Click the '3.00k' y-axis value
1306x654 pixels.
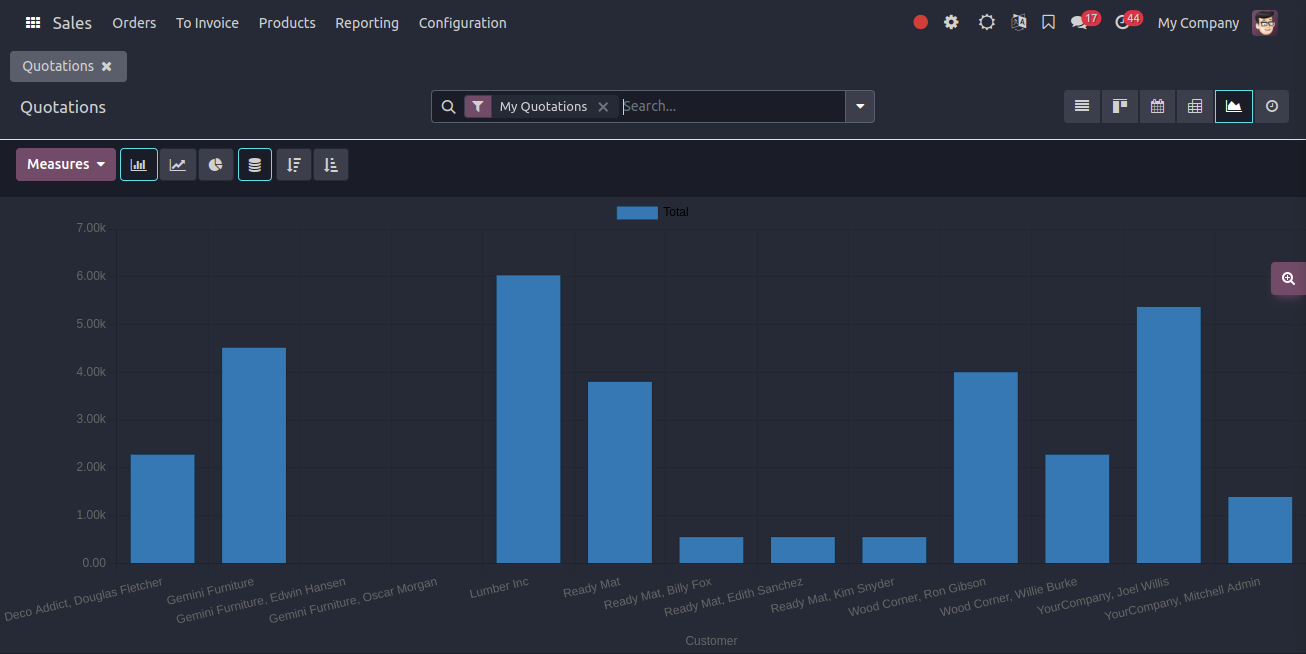tap(90, 419)
